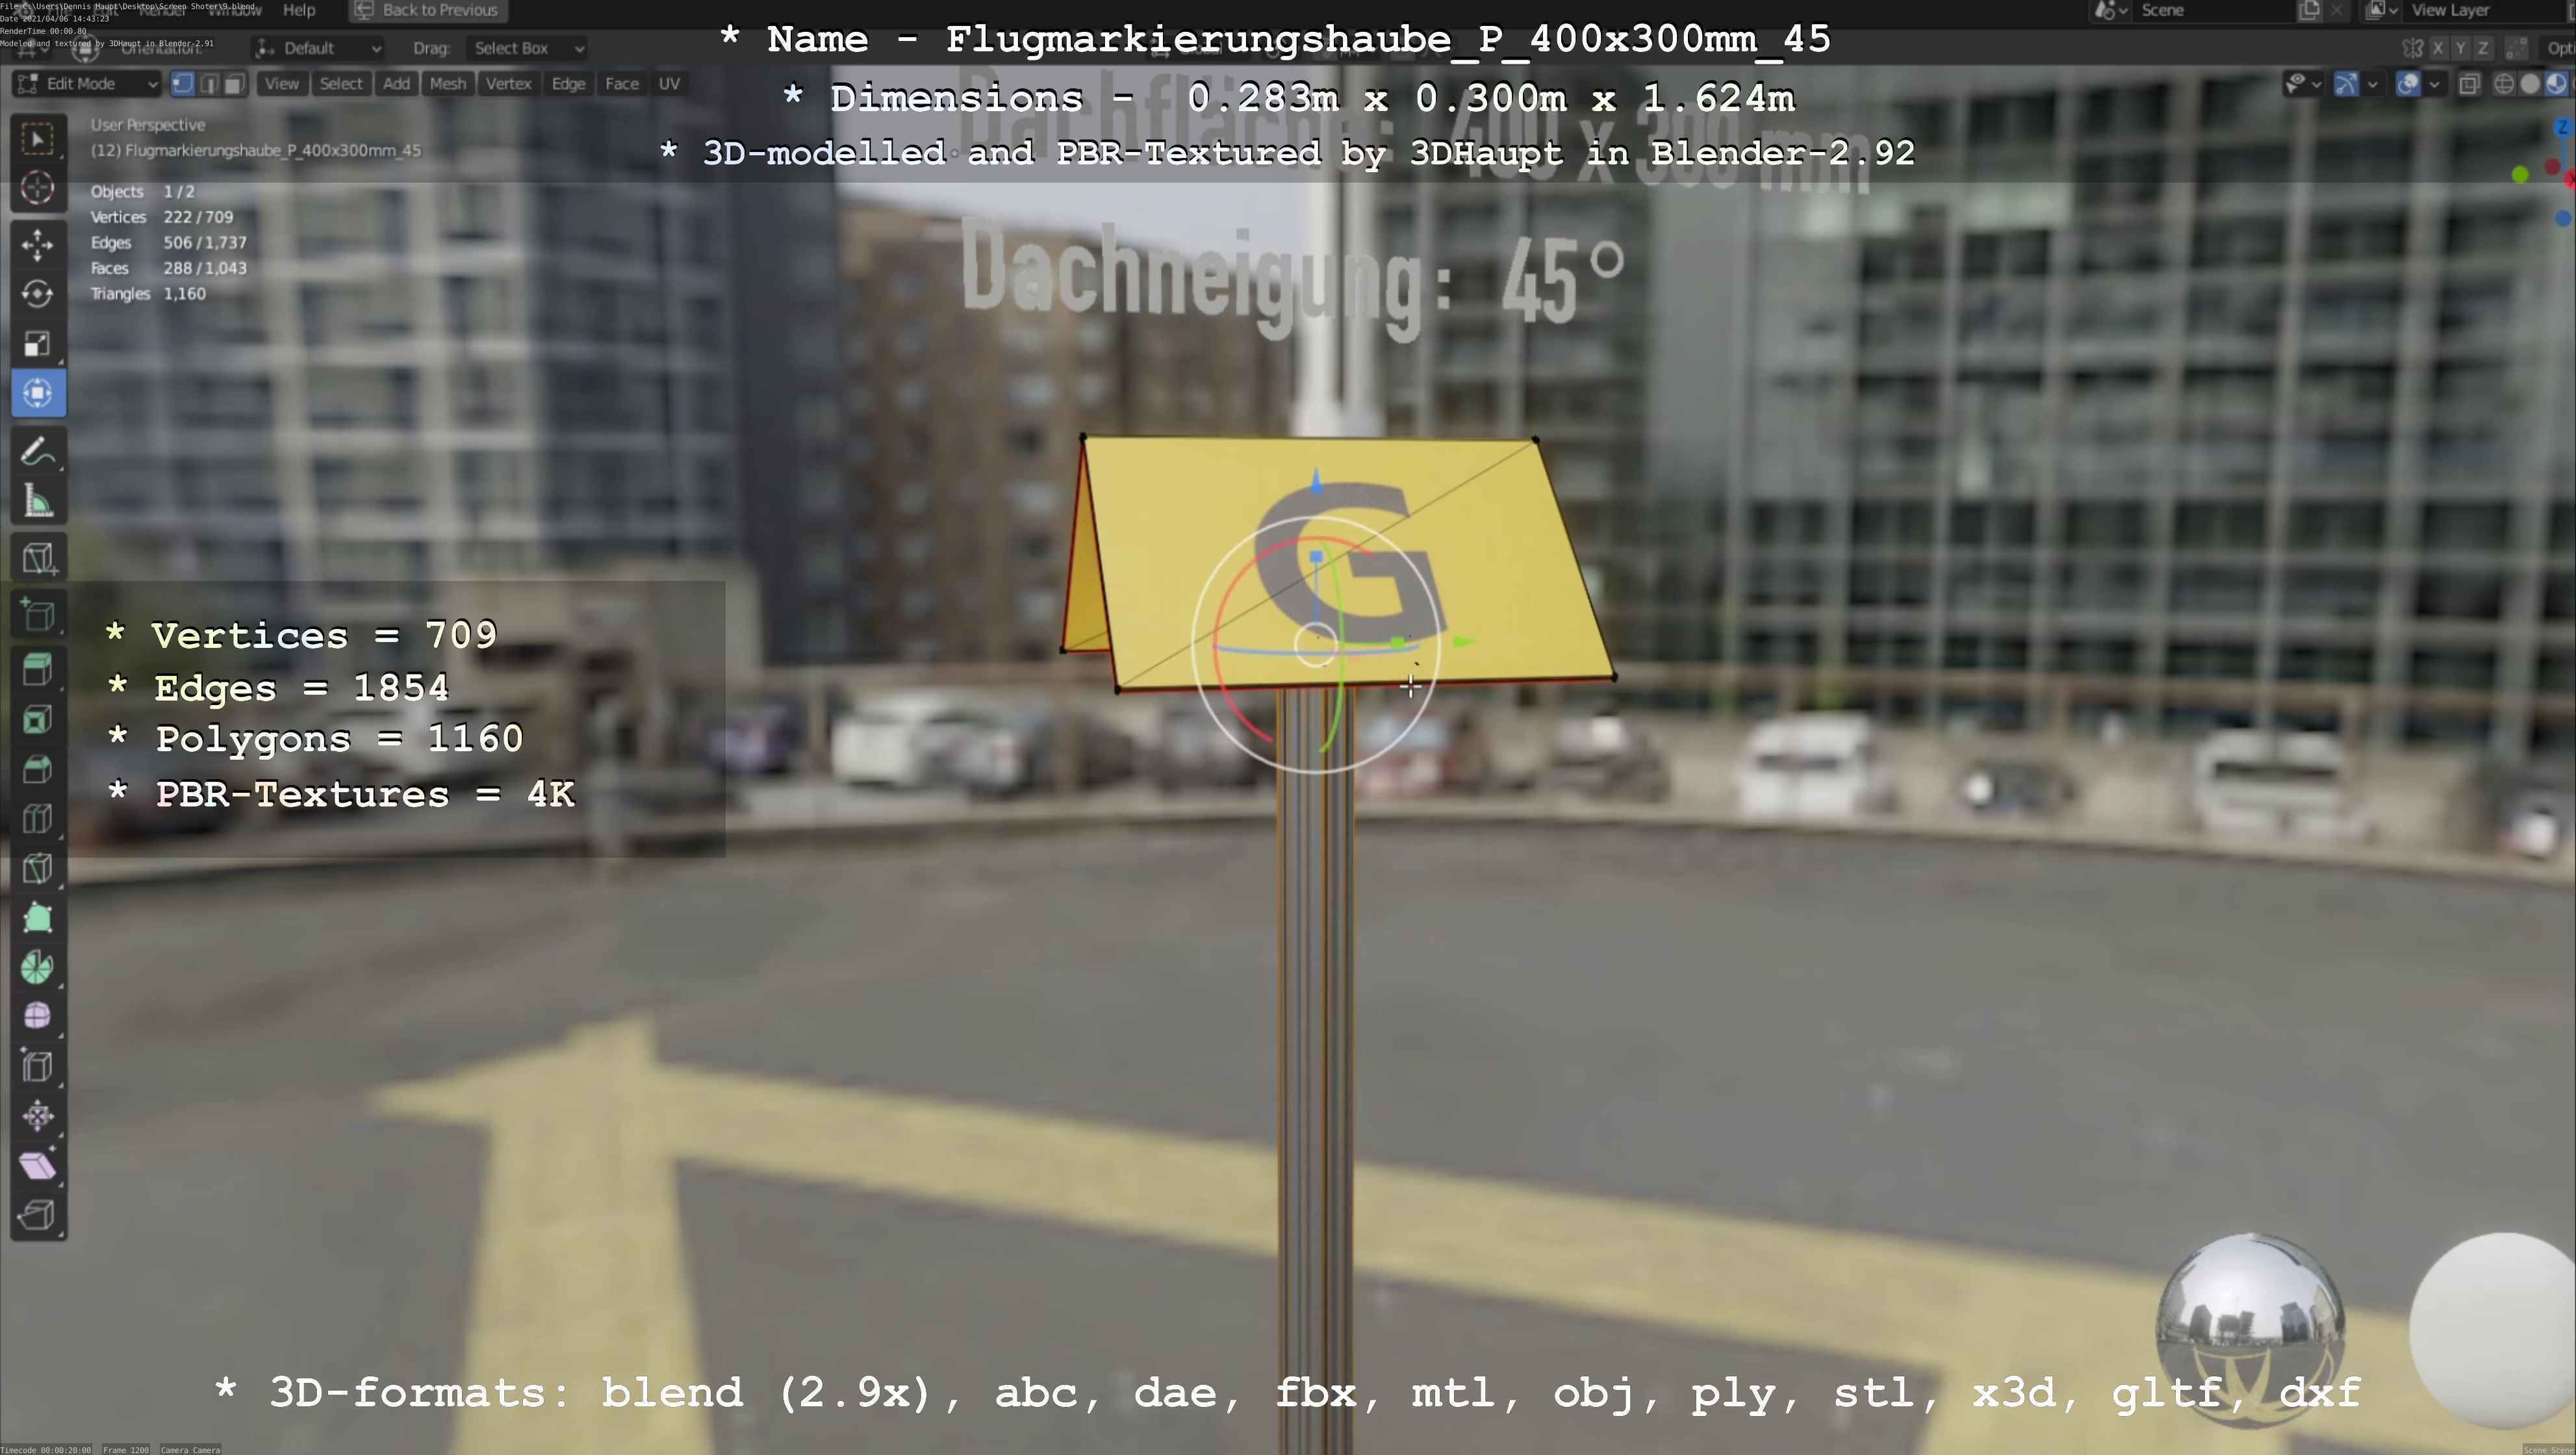Toggle the viewport gizmo display
Screen dimensions: 2576x1455
[x=2346, y=84]
